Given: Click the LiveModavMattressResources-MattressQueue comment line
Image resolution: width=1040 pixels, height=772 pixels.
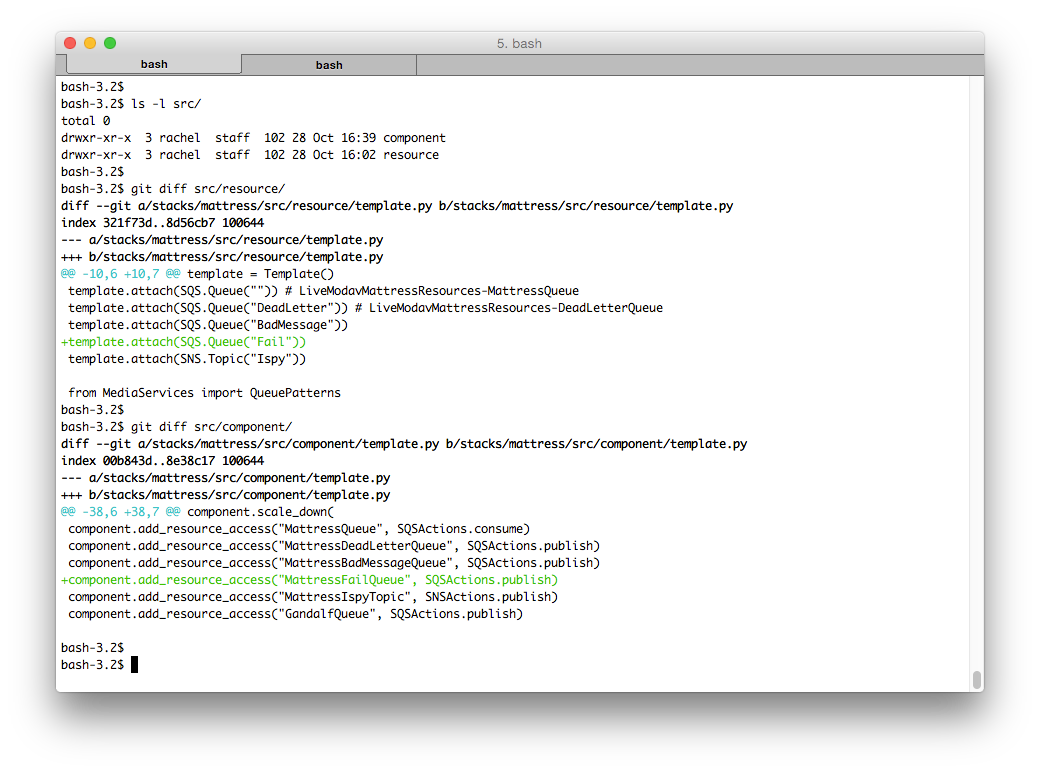Looking at the screenshot, I should coord(323,291).
